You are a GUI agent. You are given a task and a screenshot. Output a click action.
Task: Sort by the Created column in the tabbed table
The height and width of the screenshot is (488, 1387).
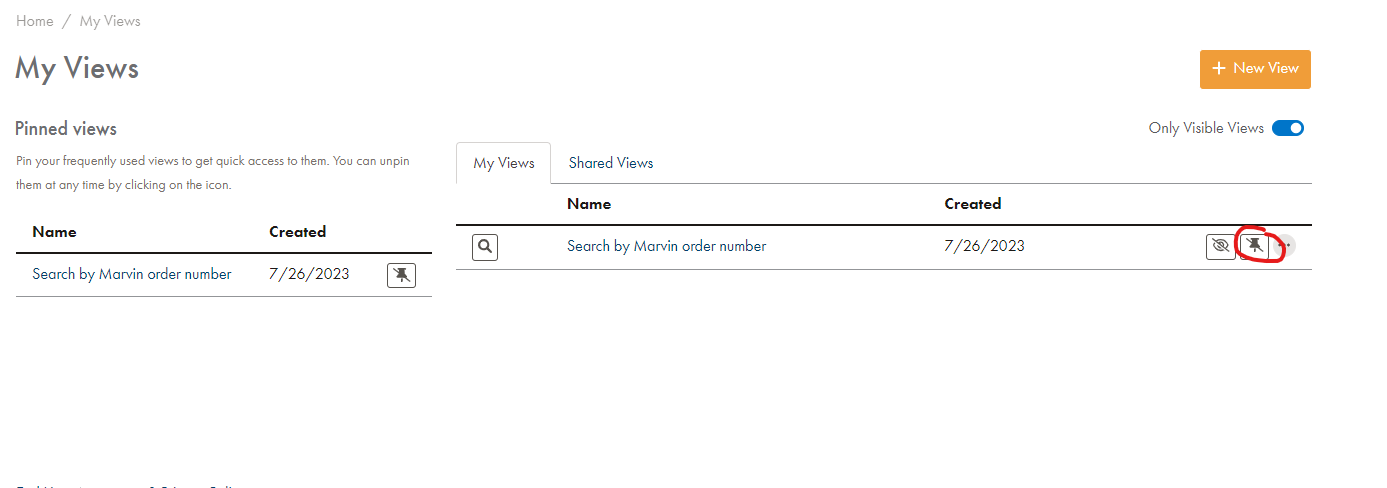[972, 204]
